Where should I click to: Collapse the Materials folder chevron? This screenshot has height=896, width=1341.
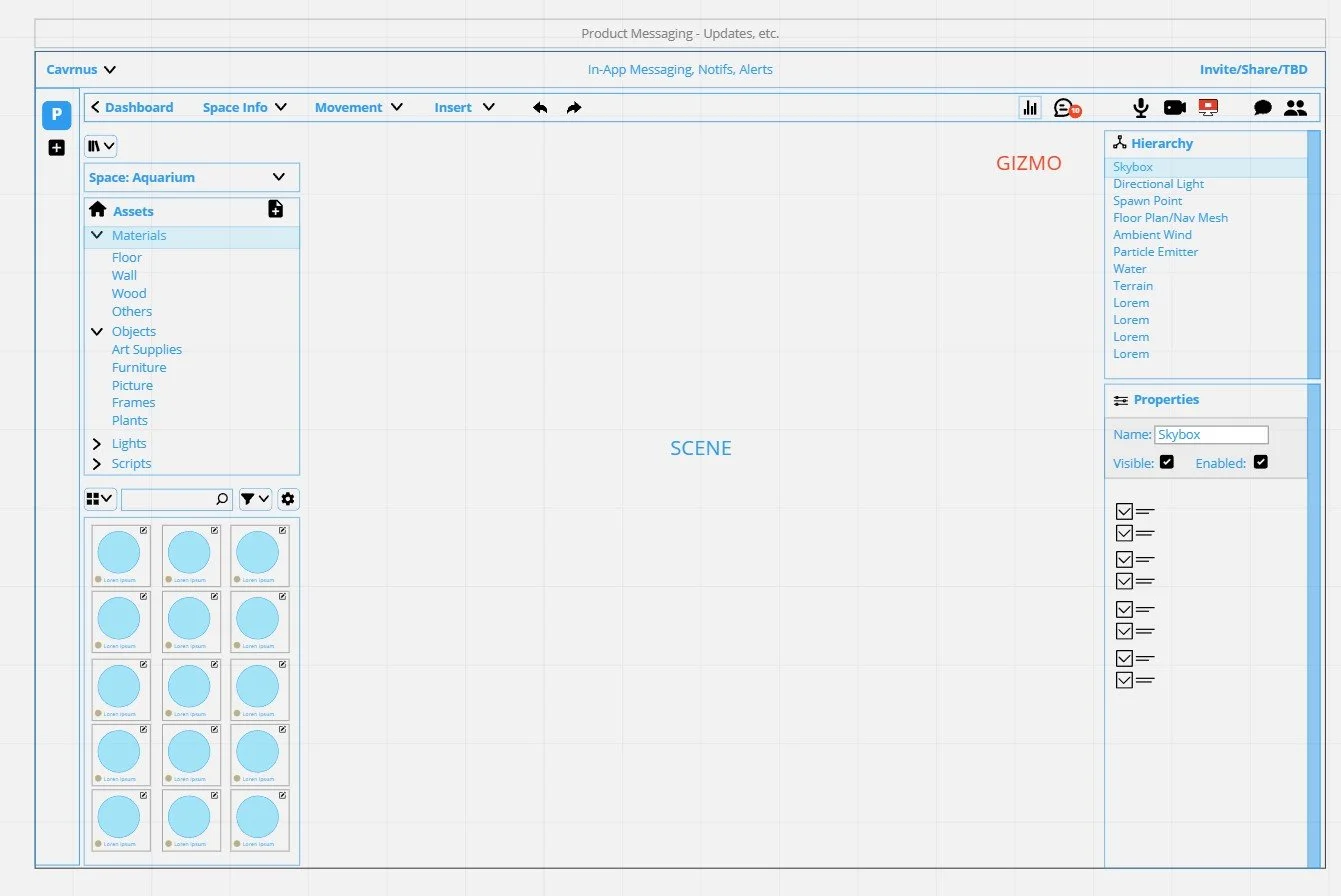pyautogui.click(x=97, y=236)
